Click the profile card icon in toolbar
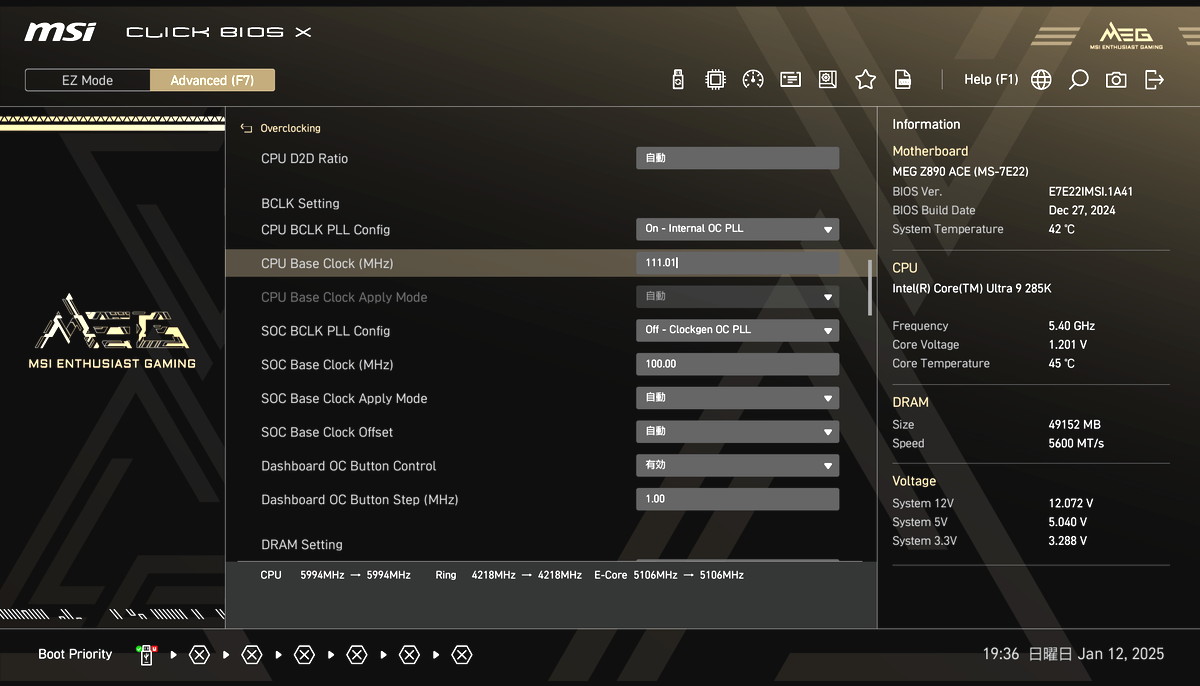 coord(791,80)
